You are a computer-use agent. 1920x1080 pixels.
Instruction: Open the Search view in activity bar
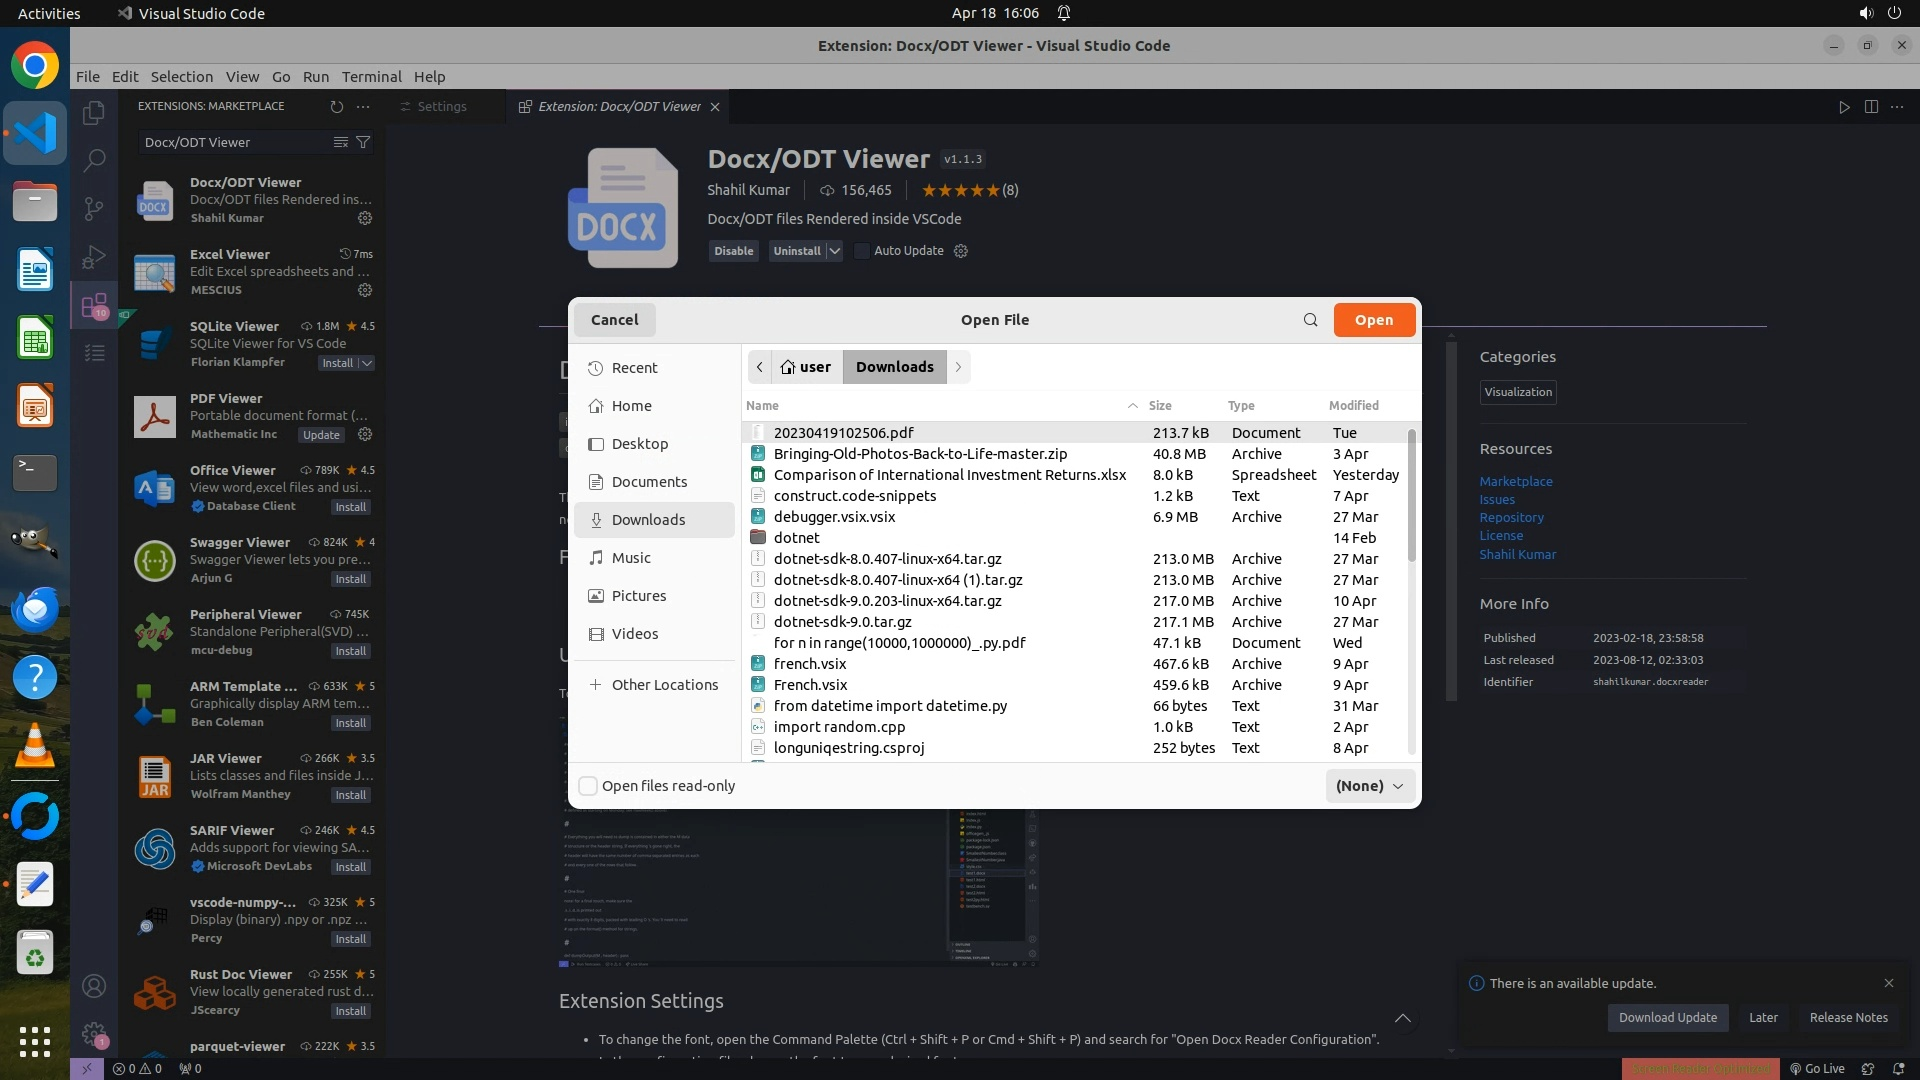(94, 160)
